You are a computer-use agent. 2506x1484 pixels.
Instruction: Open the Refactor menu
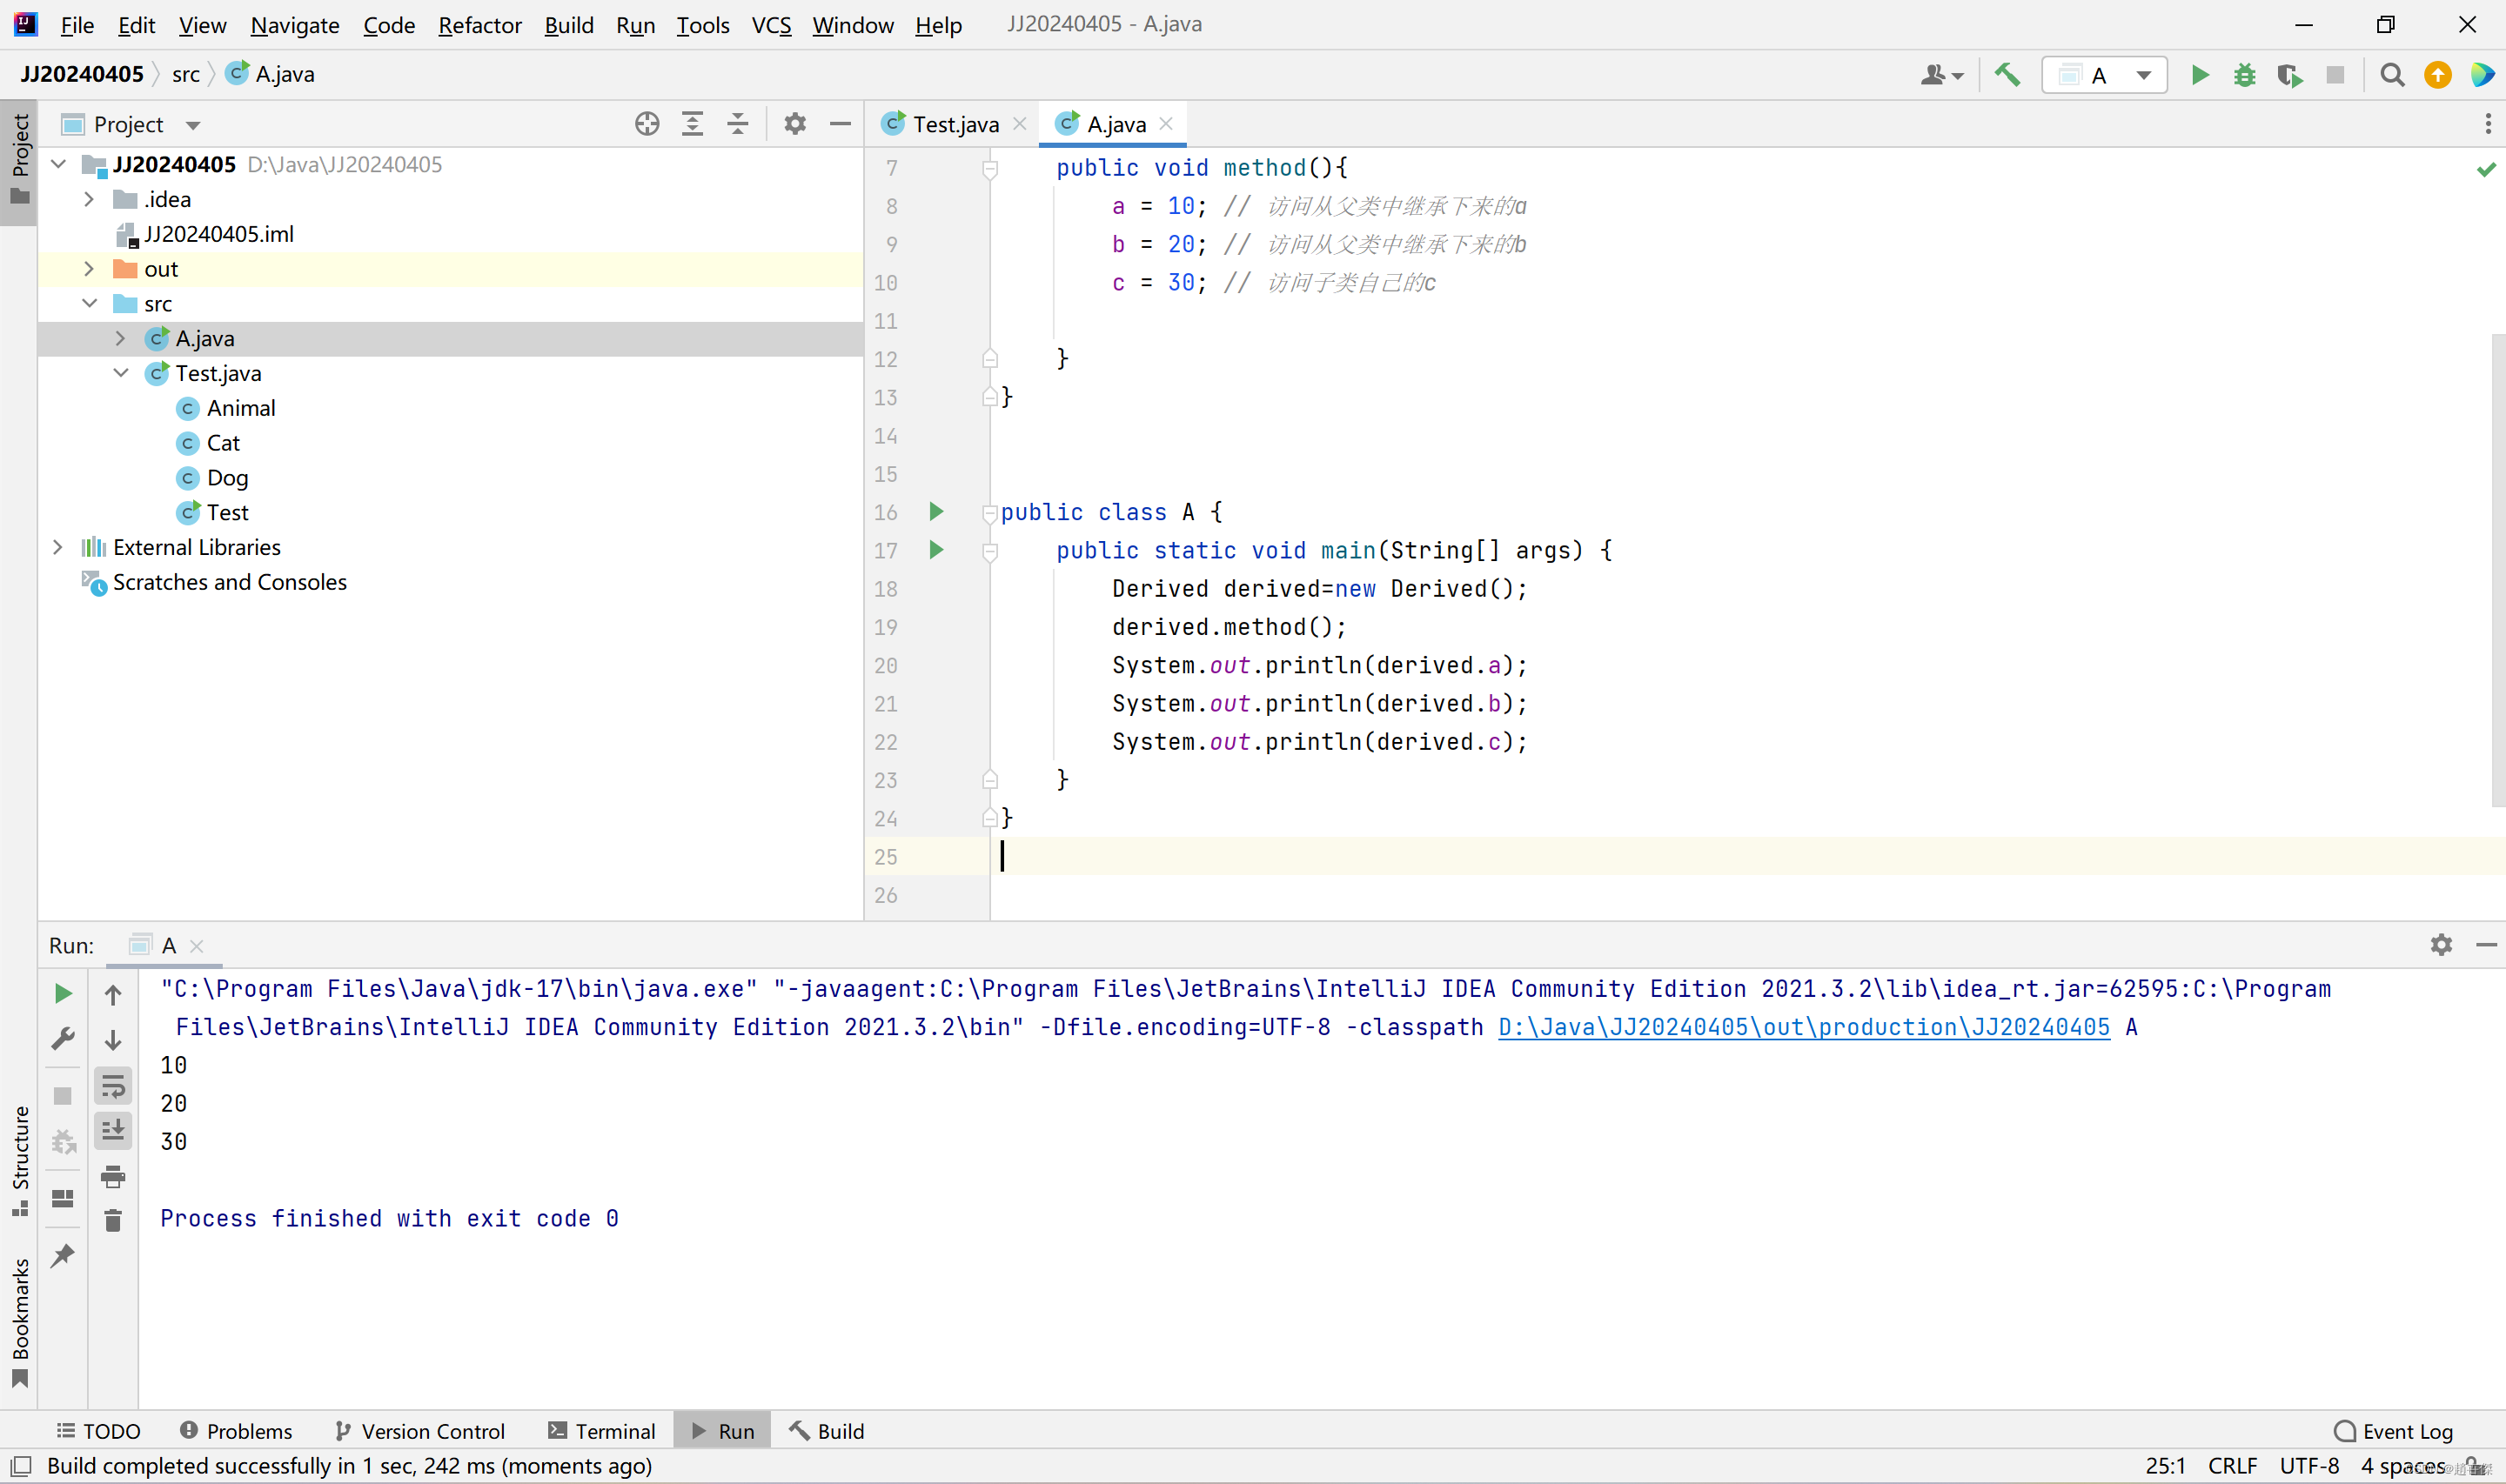coord(479,25)
